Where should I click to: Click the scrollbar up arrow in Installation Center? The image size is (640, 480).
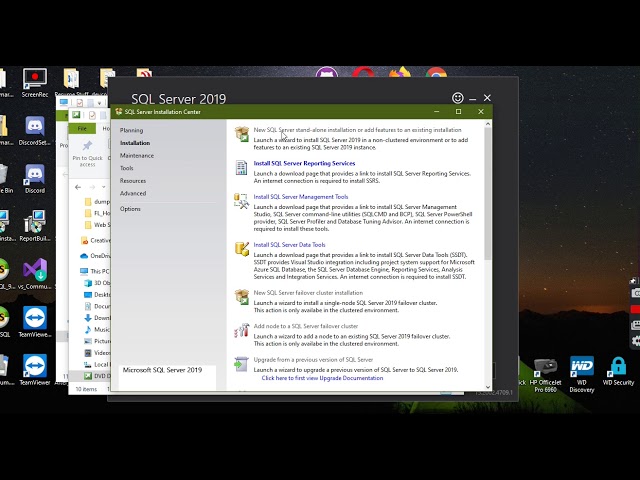point(488,124)
